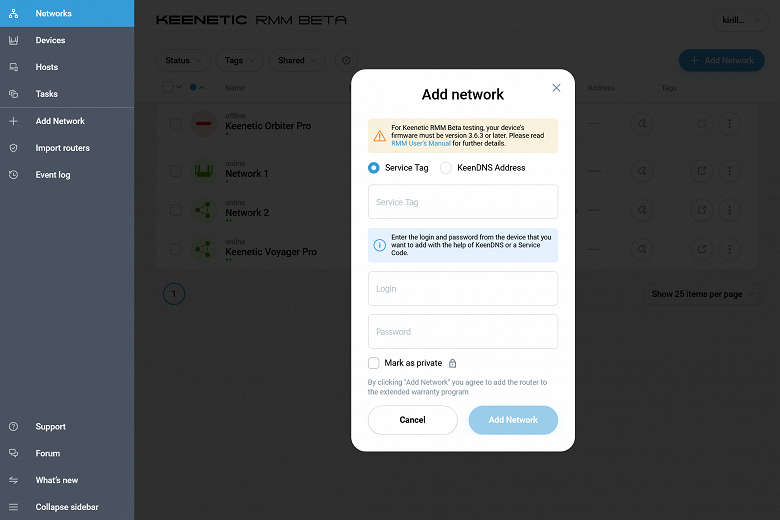Open Event log from the sidebar
780x520 pixels.
52,175
